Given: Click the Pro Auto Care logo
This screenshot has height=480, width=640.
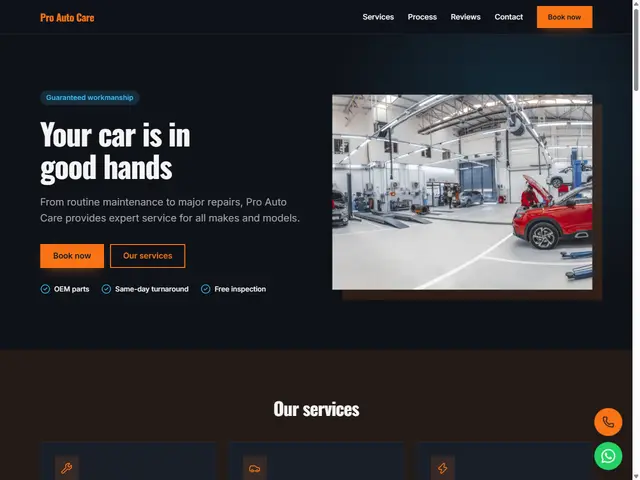Looking at the screenshot, I should point(67,18).
